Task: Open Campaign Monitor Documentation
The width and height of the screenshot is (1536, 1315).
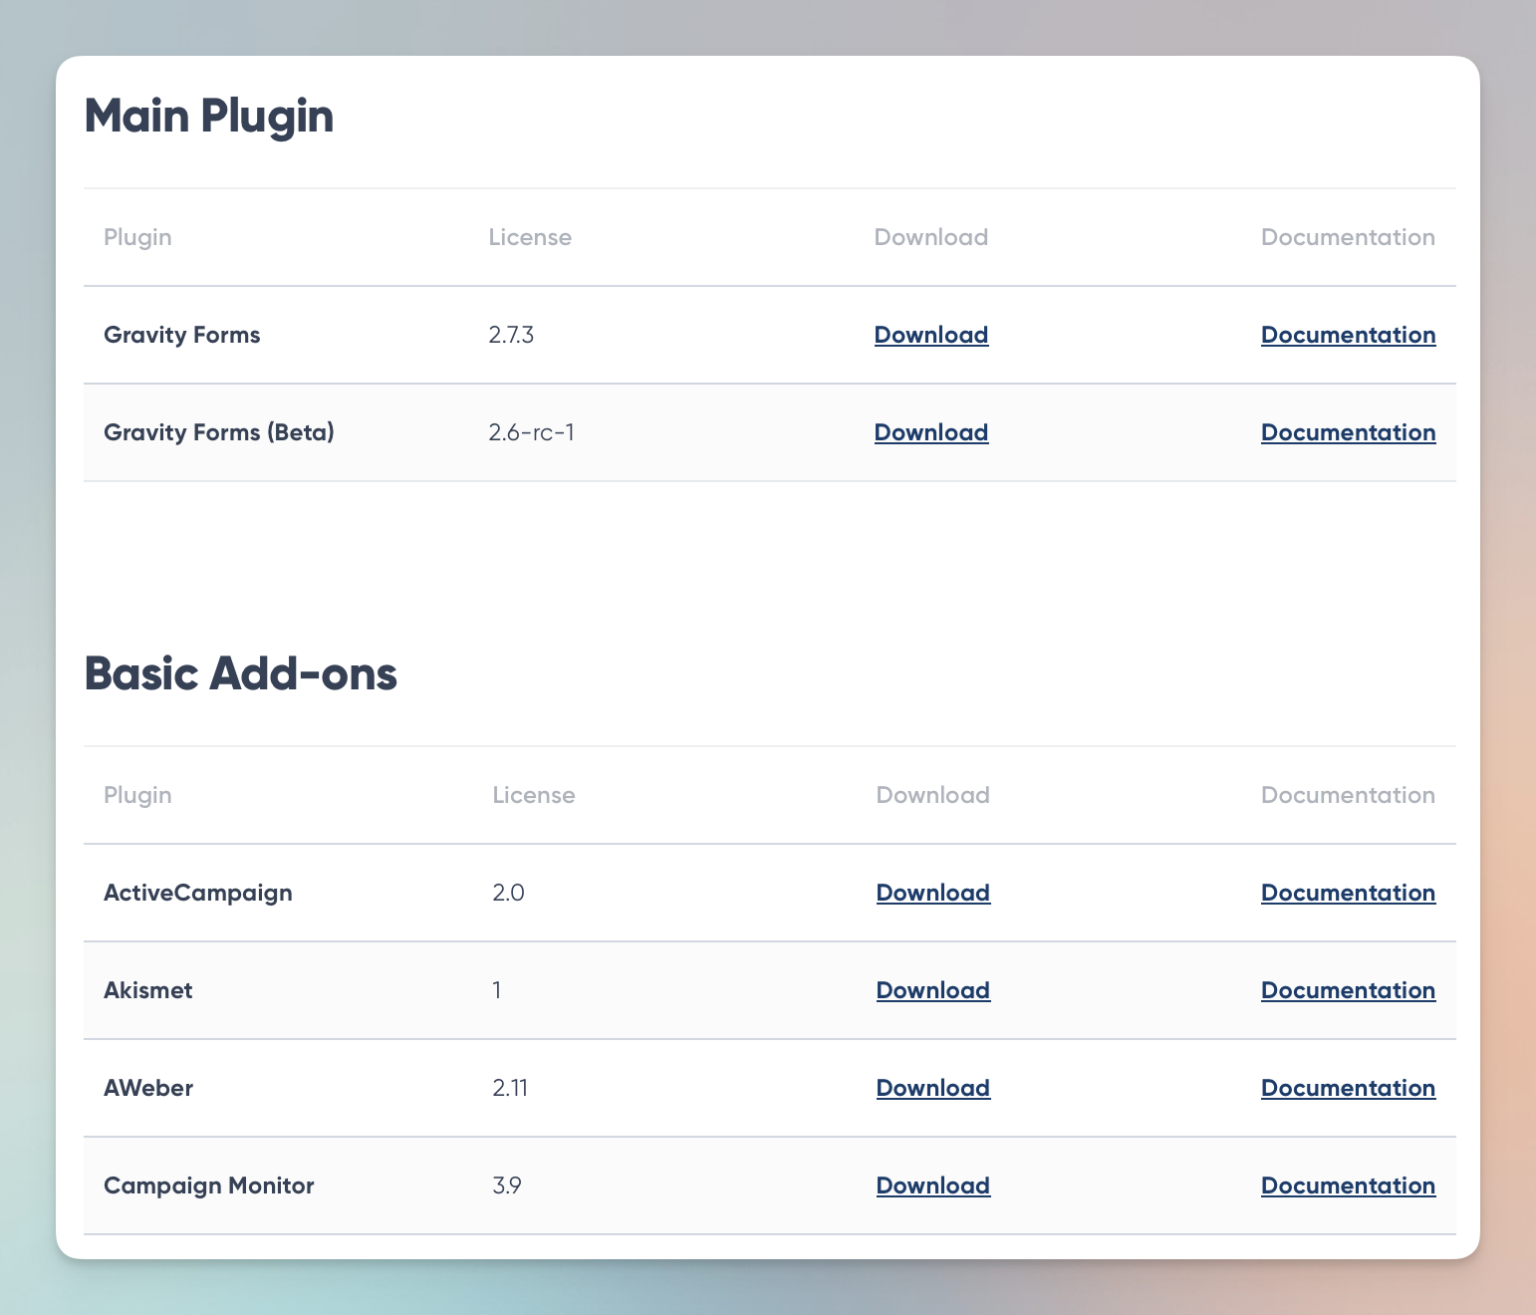Action: tap(1347, 1185)
